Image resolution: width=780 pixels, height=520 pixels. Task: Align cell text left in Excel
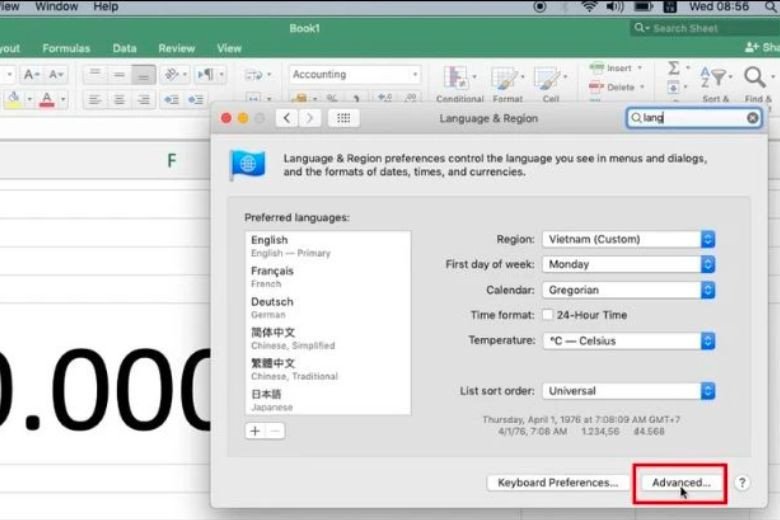[95, 100]
